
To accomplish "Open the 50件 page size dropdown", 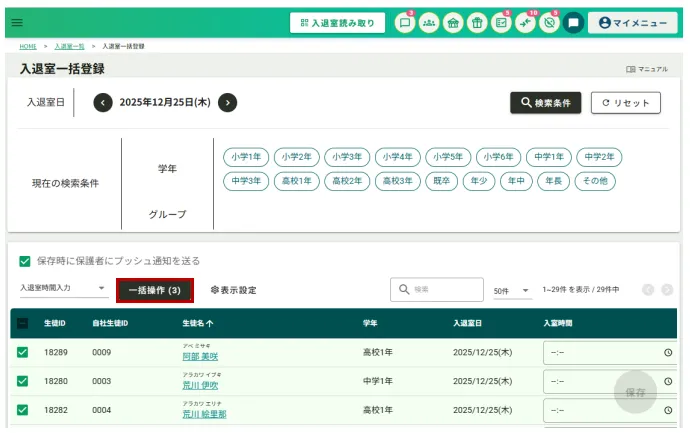I will click(x=513, y=290).
